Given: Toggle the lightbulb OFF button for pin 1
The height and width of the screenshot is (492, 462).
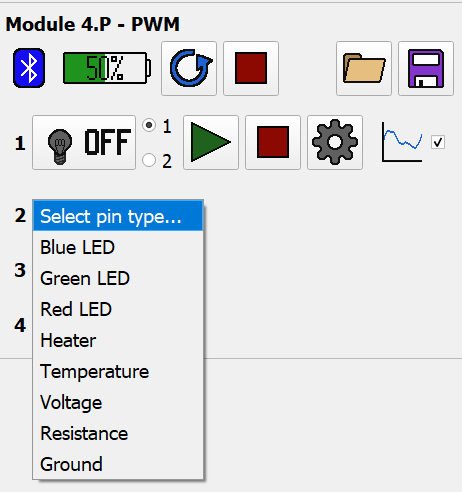Looking at the screenshot, I should (x=84, y=142).
